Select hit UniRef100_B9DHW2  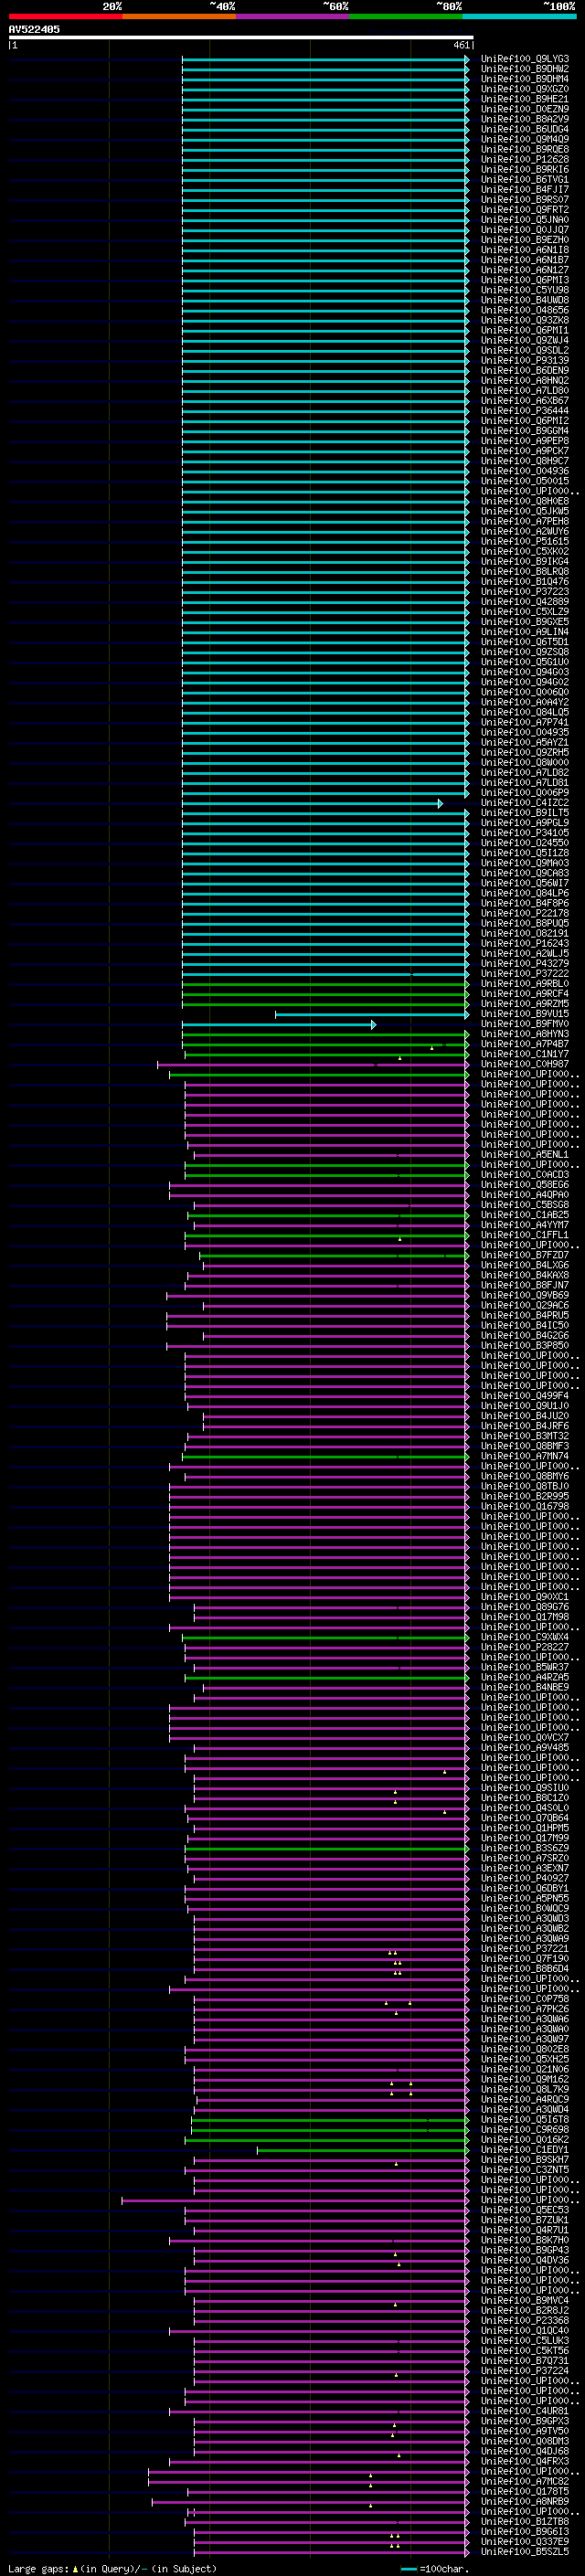tap(525, 69)
